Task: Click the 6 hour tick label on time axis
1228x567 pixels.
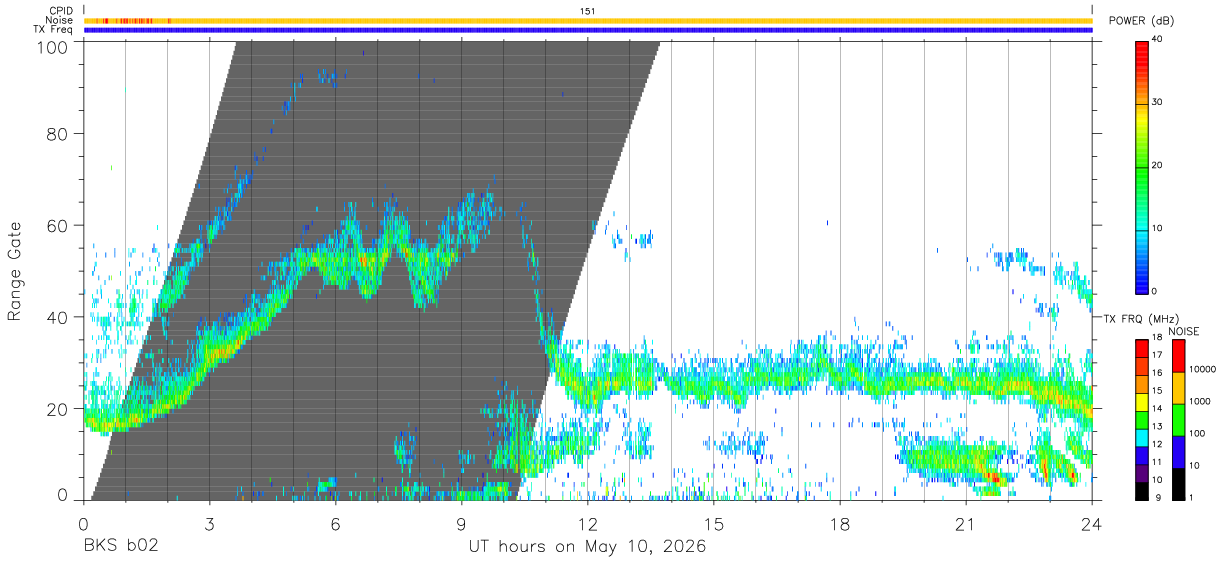Action: pyautogui.click(x=336, y=523)
